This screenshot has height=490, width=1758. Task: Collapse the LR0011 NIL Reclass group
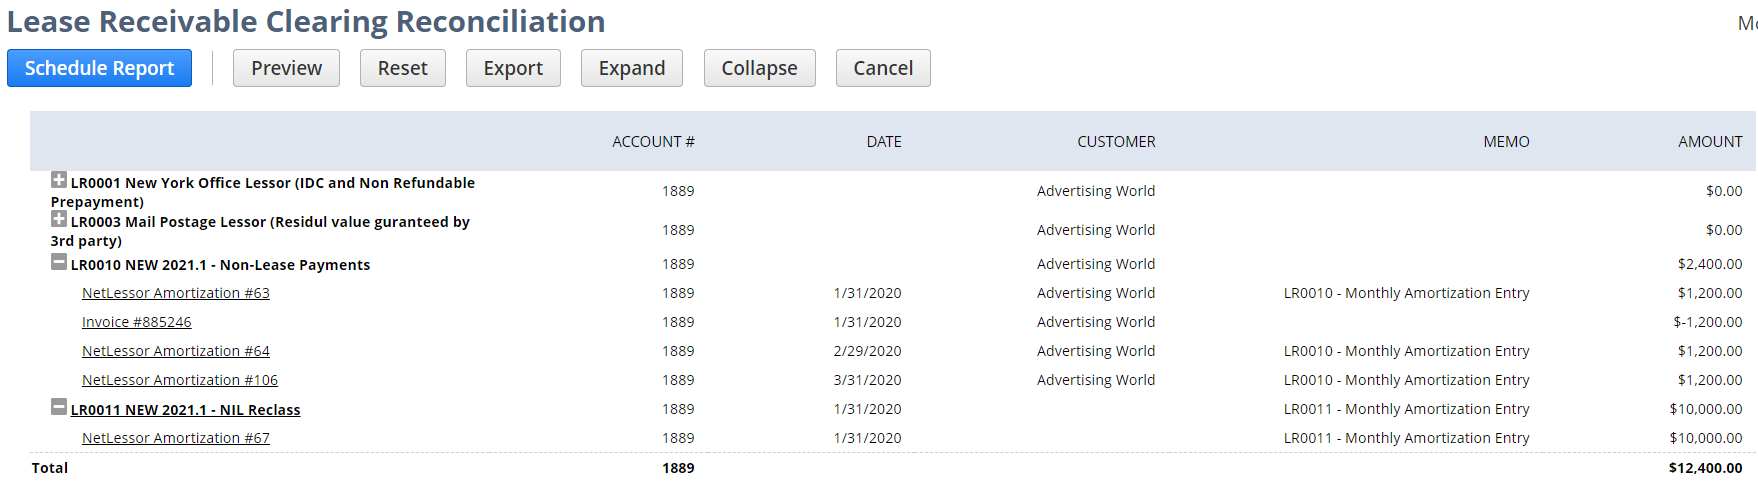tap(59, 408)
